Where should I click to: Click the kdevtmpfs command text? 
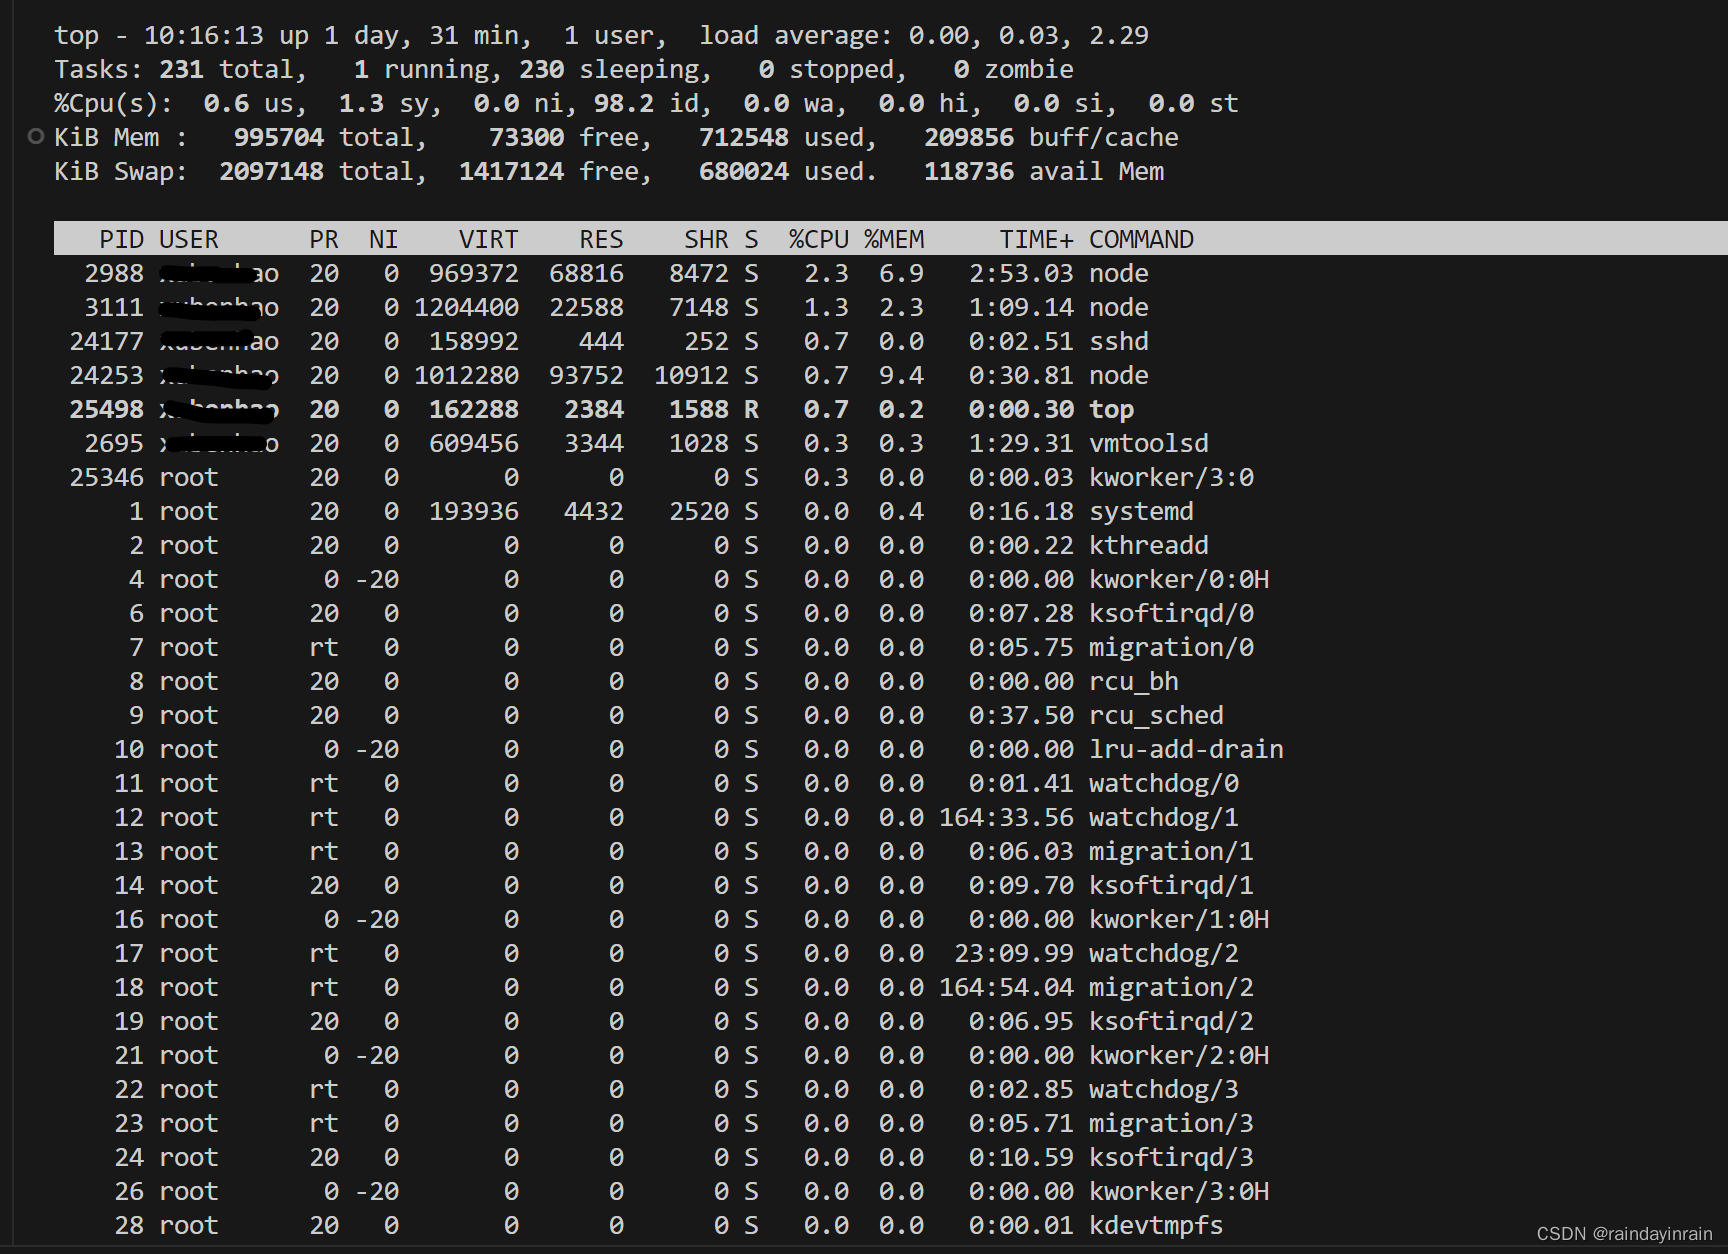pos(1156,1226)
